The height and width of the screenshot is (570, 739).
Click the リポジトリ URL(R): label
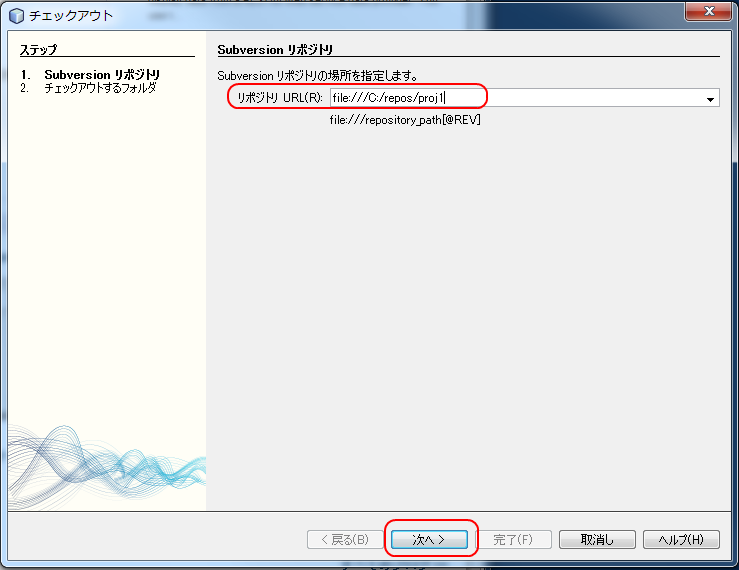coord(279,98)
